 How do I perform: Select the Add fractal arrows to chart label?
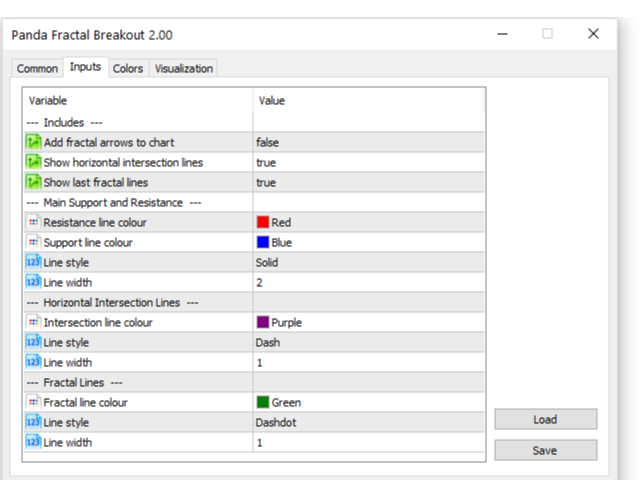click(x=109, y=142)
